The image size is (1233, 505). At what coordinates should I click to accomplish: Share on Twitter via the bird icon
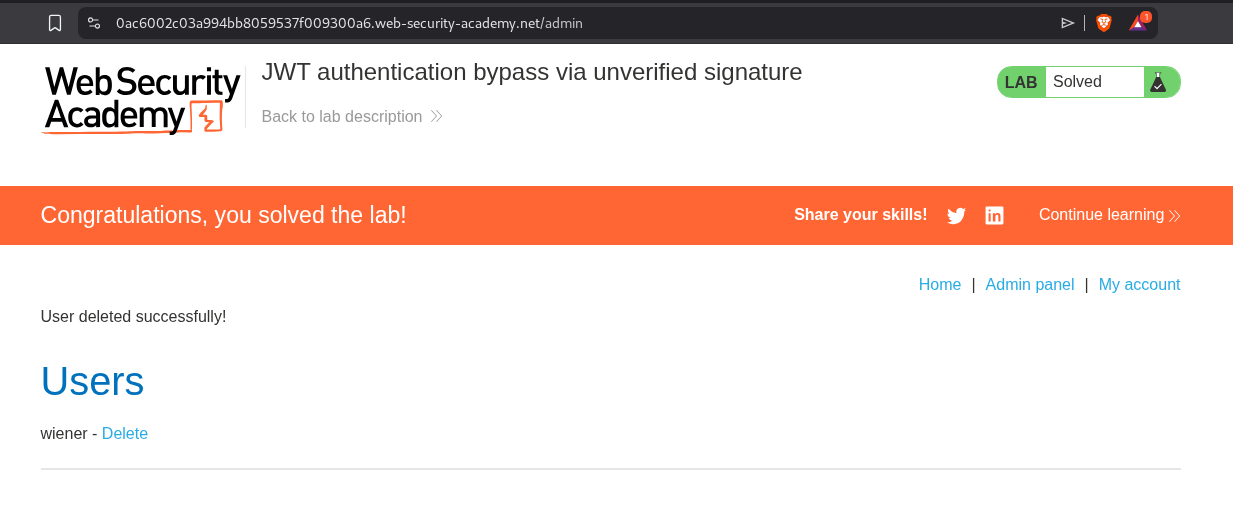click(x=956, y=216)
